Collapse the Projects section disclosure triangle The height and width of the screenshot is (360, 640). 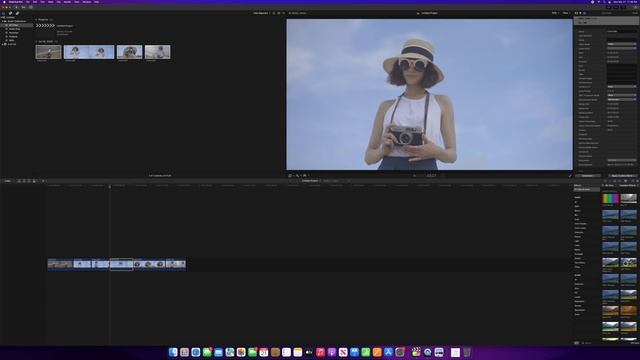click(36, 20)
